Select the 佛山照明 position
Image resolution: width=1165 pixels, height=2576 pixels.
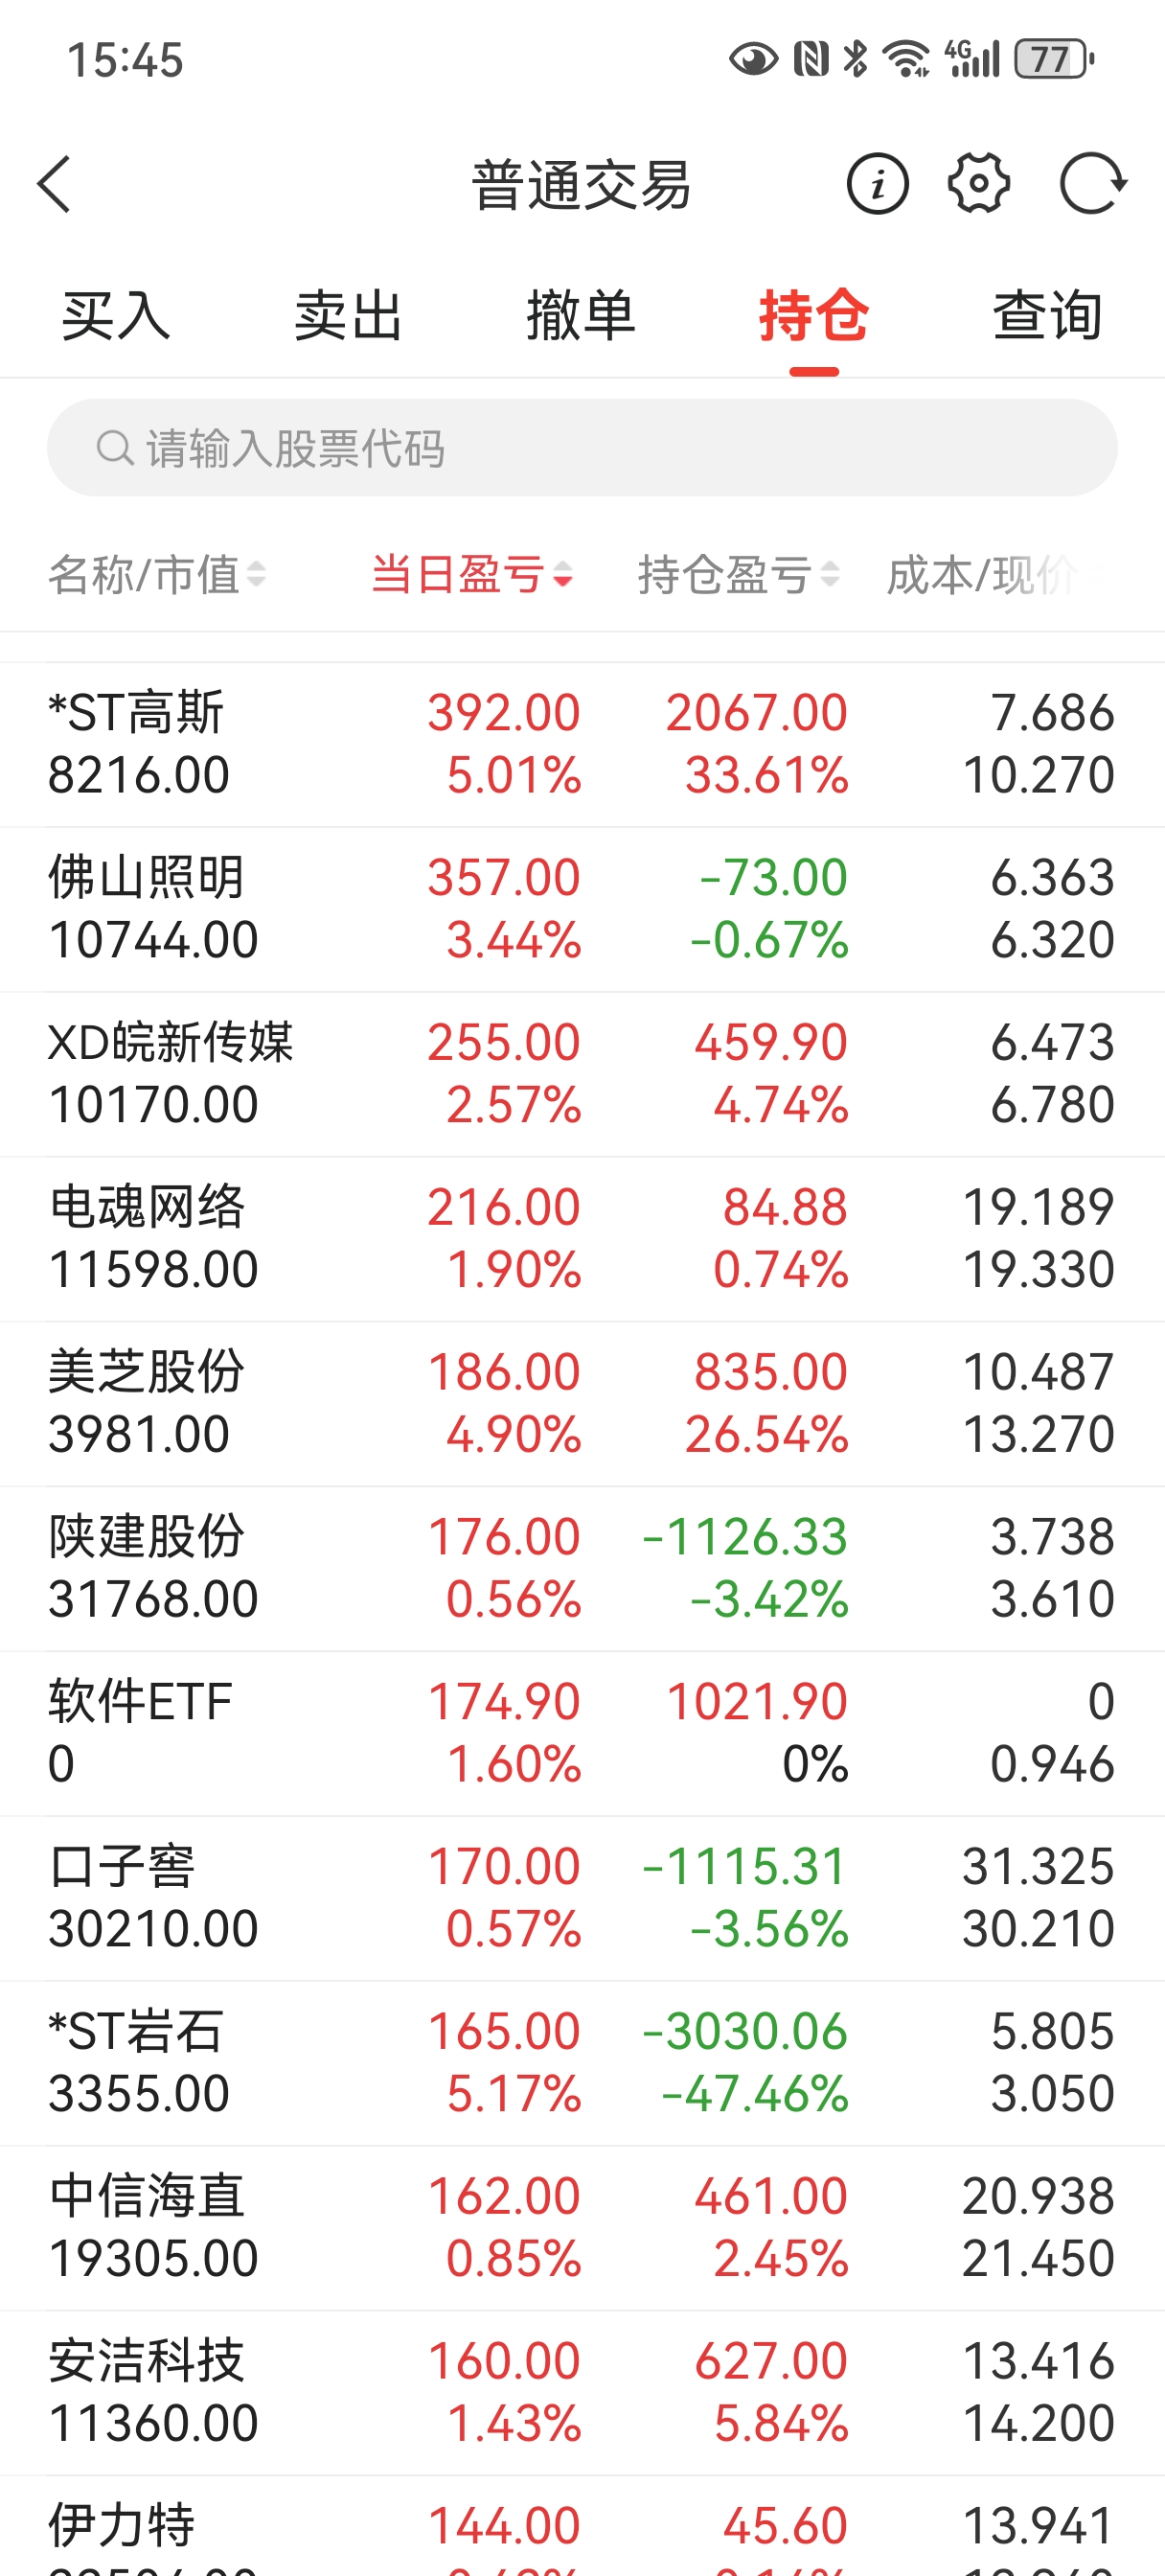582,909
